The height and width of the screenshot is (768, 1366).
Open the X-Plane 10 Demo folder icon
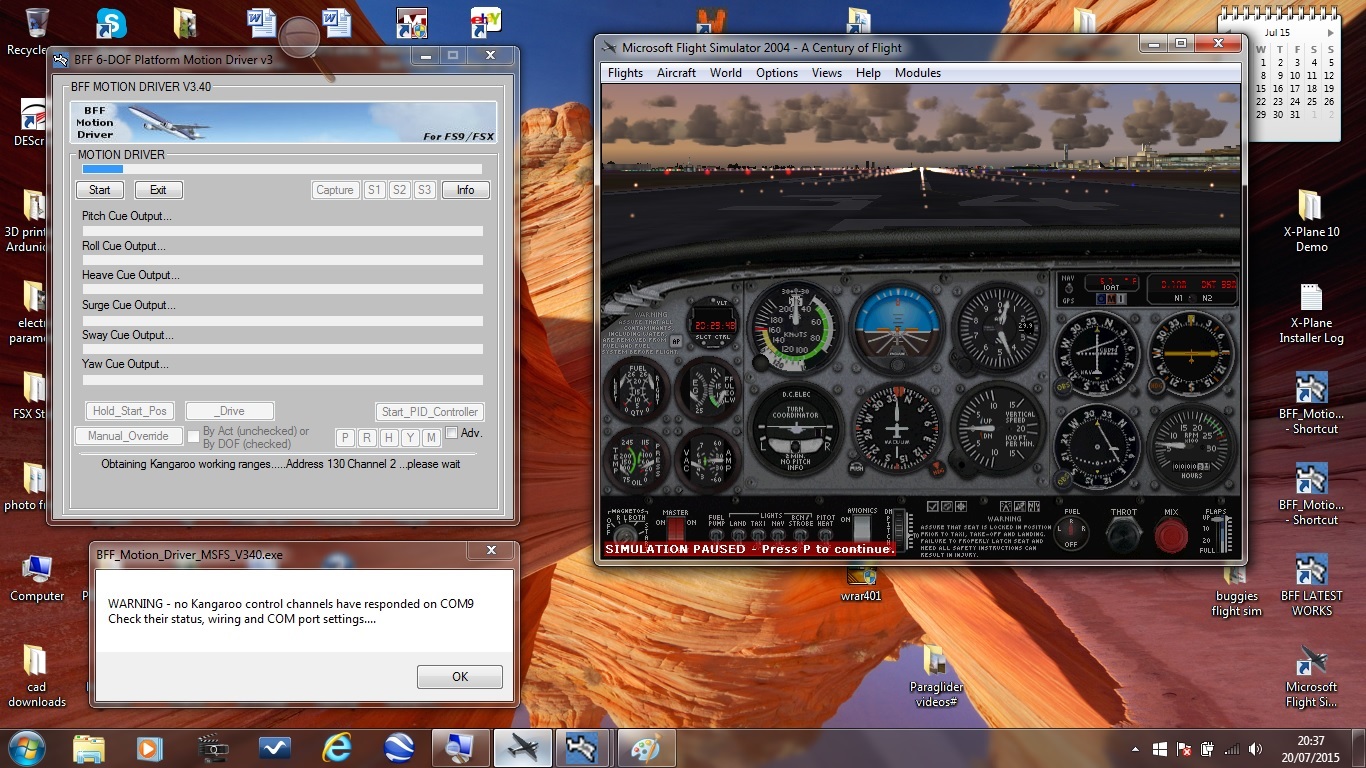point(1311,220)
